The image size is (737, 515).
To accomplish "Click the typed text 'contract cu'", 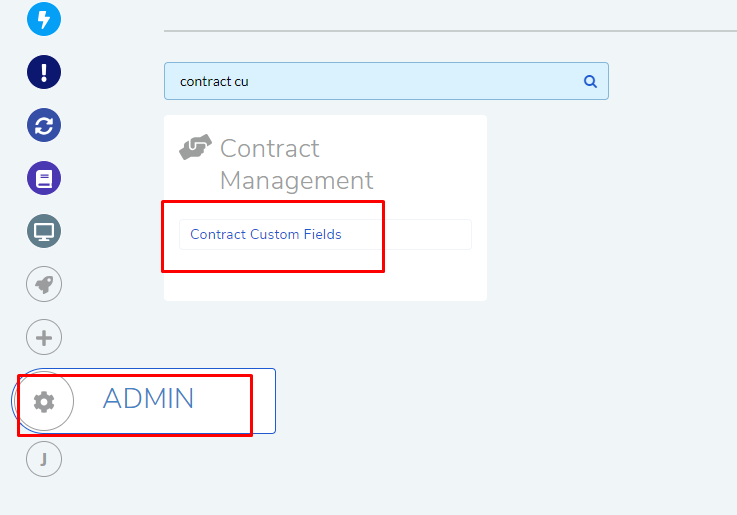I will [x=214, y=82].
